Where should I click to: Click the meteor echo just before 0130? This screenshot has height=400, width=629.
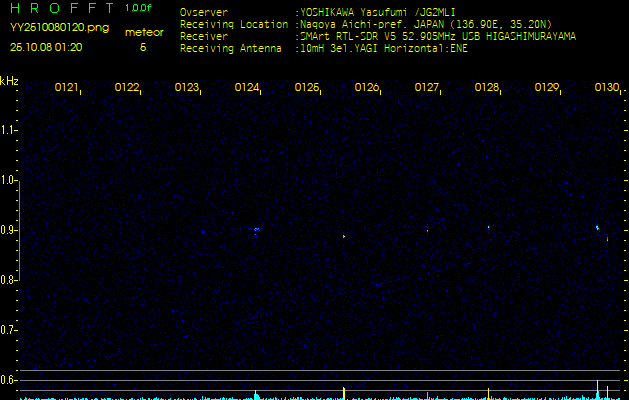(x=597, y=227)
